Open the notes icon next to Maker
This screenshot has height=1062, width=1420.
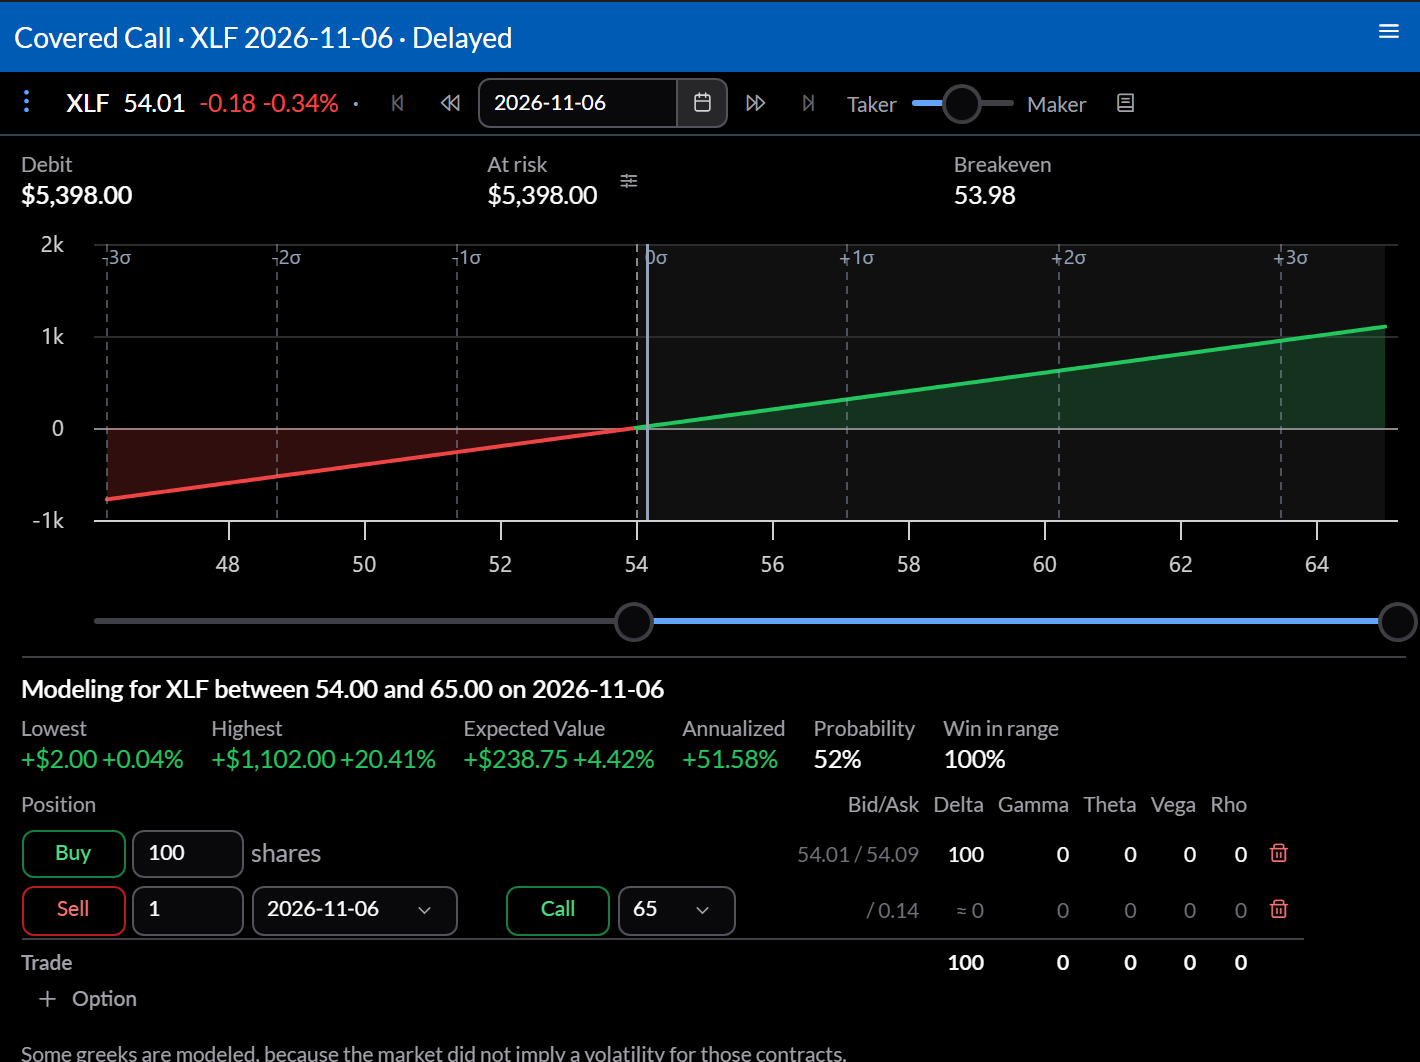pos(1125,103)
